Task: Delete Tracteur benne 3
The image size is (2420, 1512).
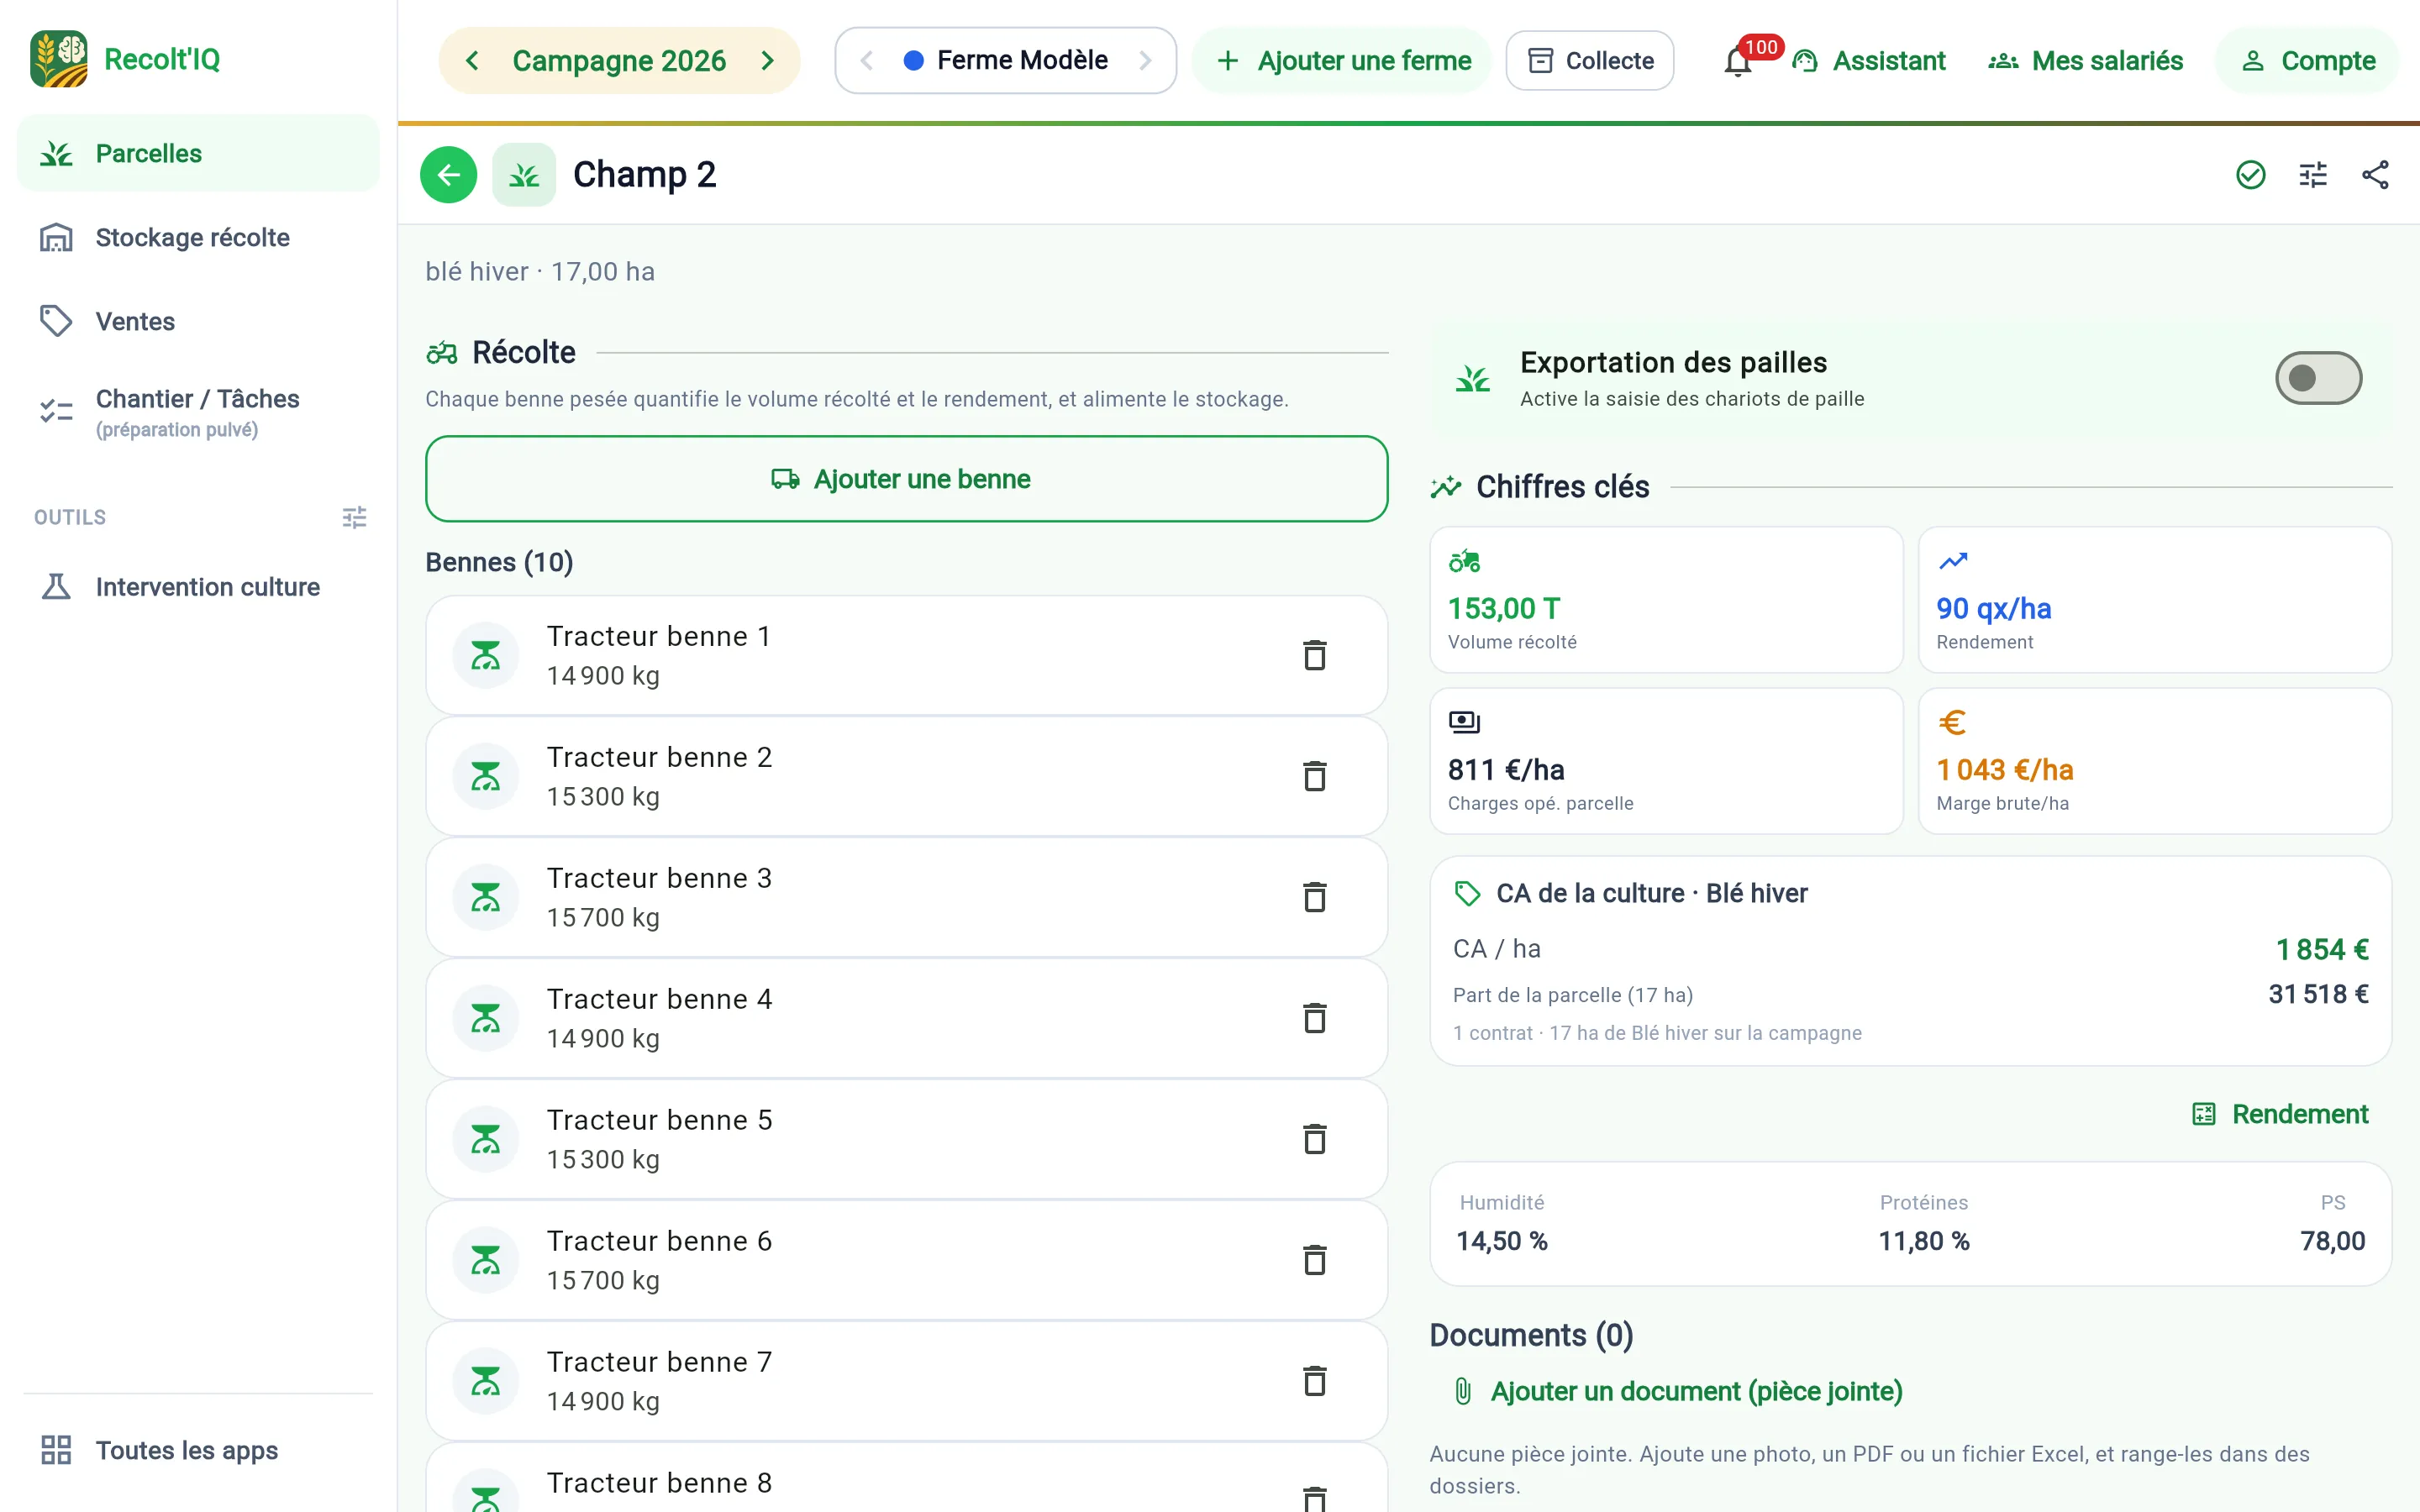Action: pyautogui.click(x=1315, y=897)
